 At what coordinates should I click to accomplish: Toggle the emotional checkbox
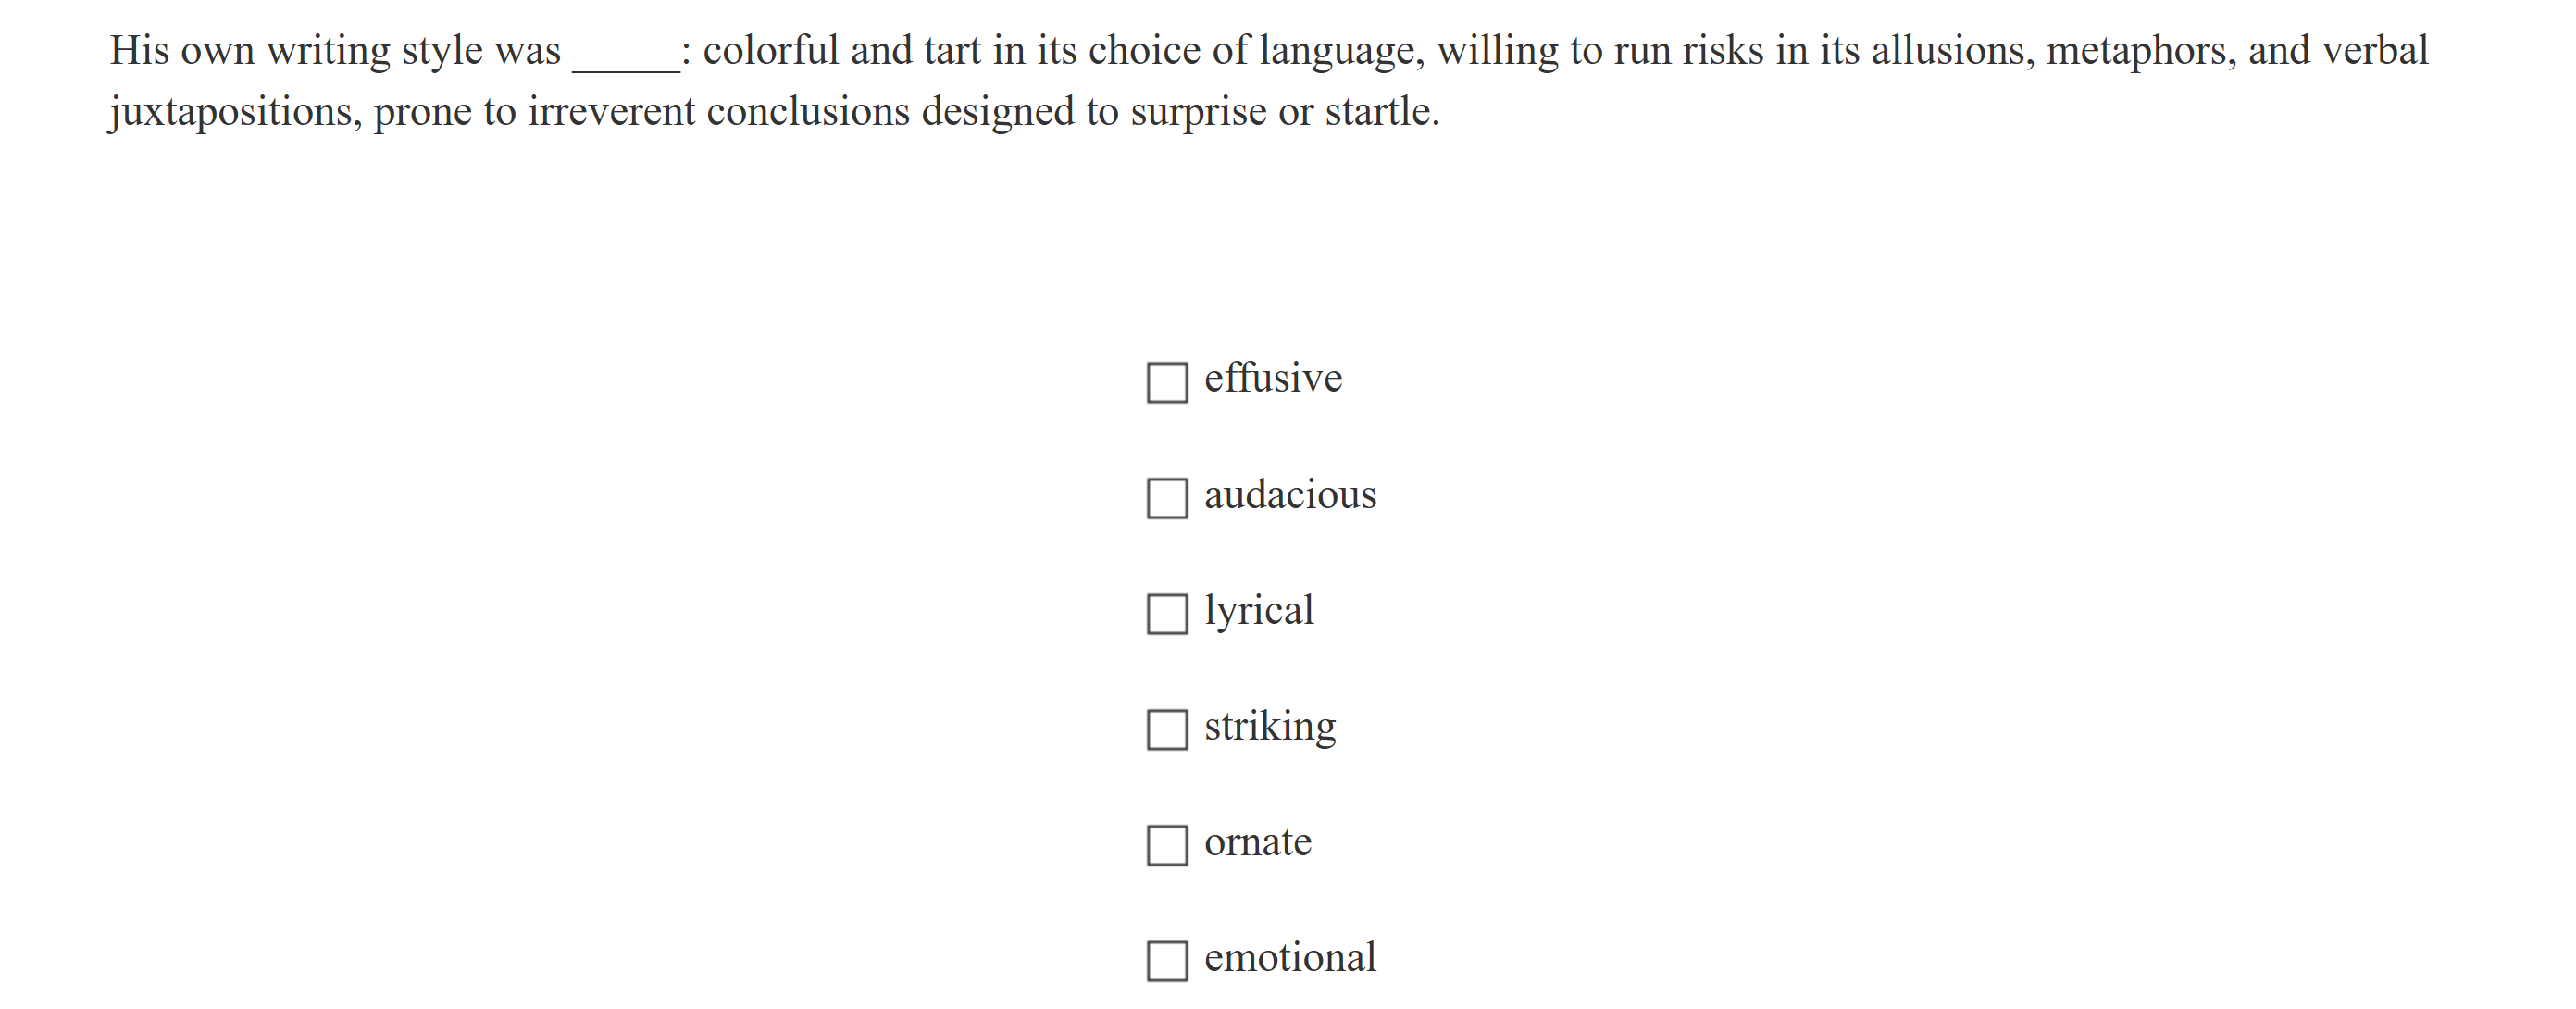click(x=1166, y=961)
